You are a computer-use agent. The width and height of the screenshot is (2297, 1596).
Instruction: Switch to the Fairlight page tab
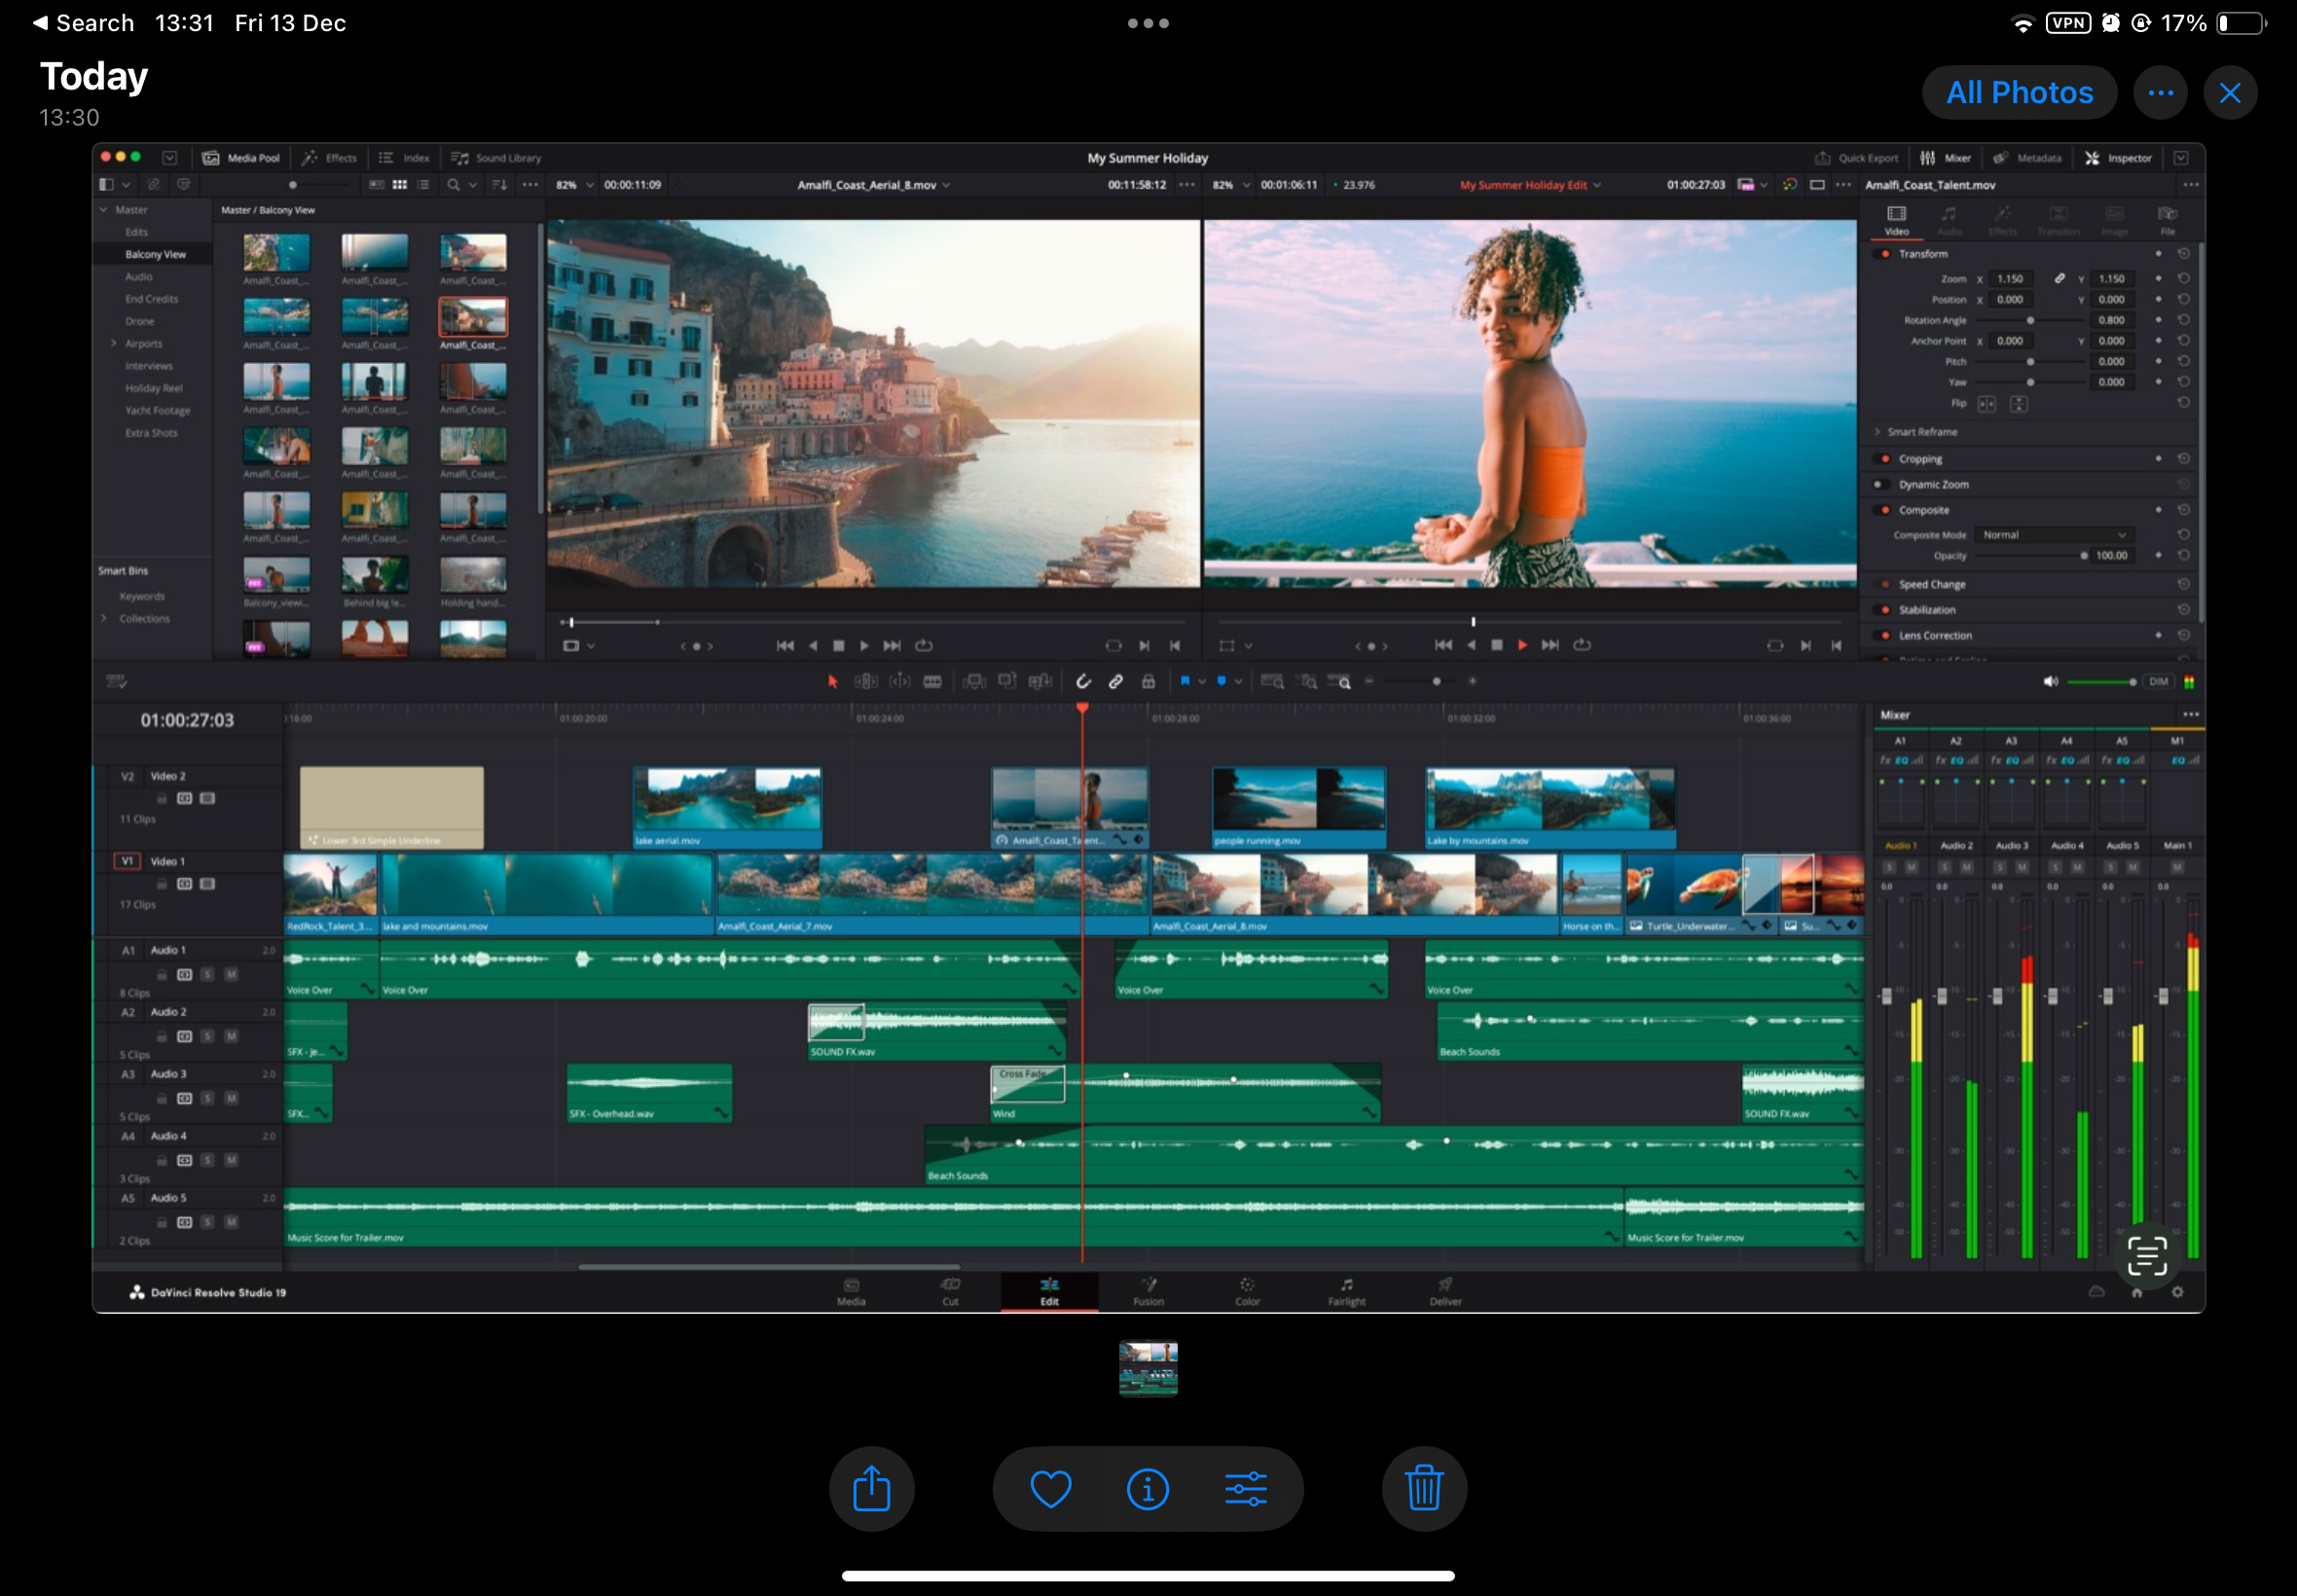[1346, 1291]
